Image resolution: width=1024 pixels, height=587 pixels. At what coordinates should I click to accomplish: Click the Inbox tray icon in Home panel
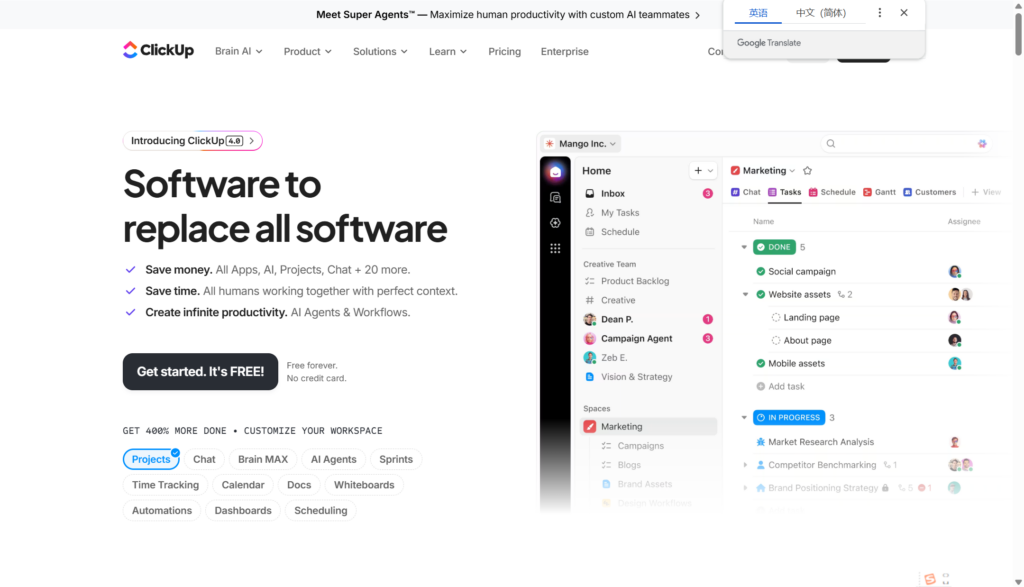(x=590, y=194)
